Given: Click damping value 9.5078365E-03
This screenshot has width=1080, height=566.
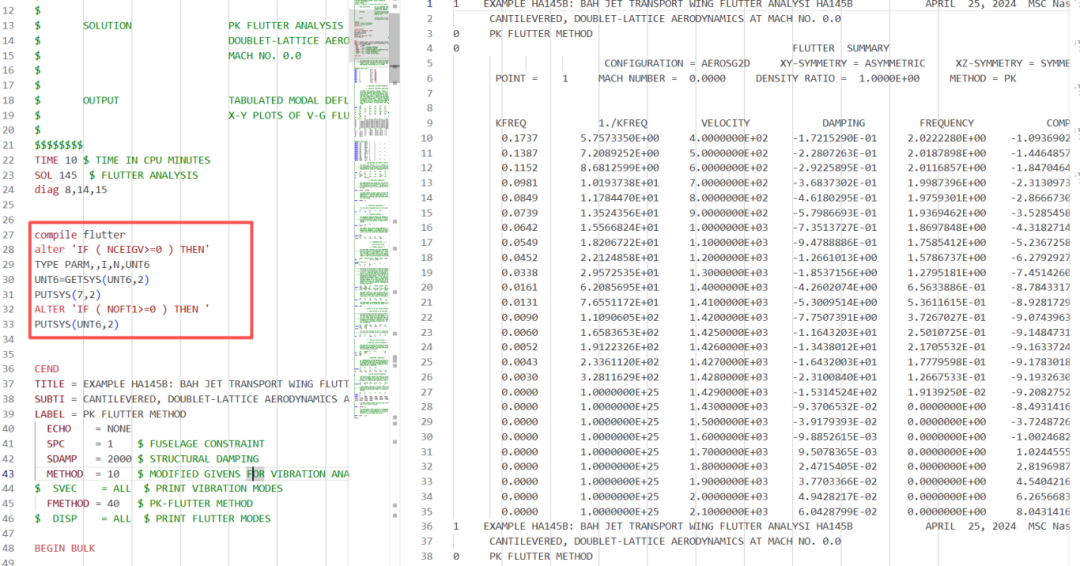Looking at the screenshot, I should coord(838,452).
